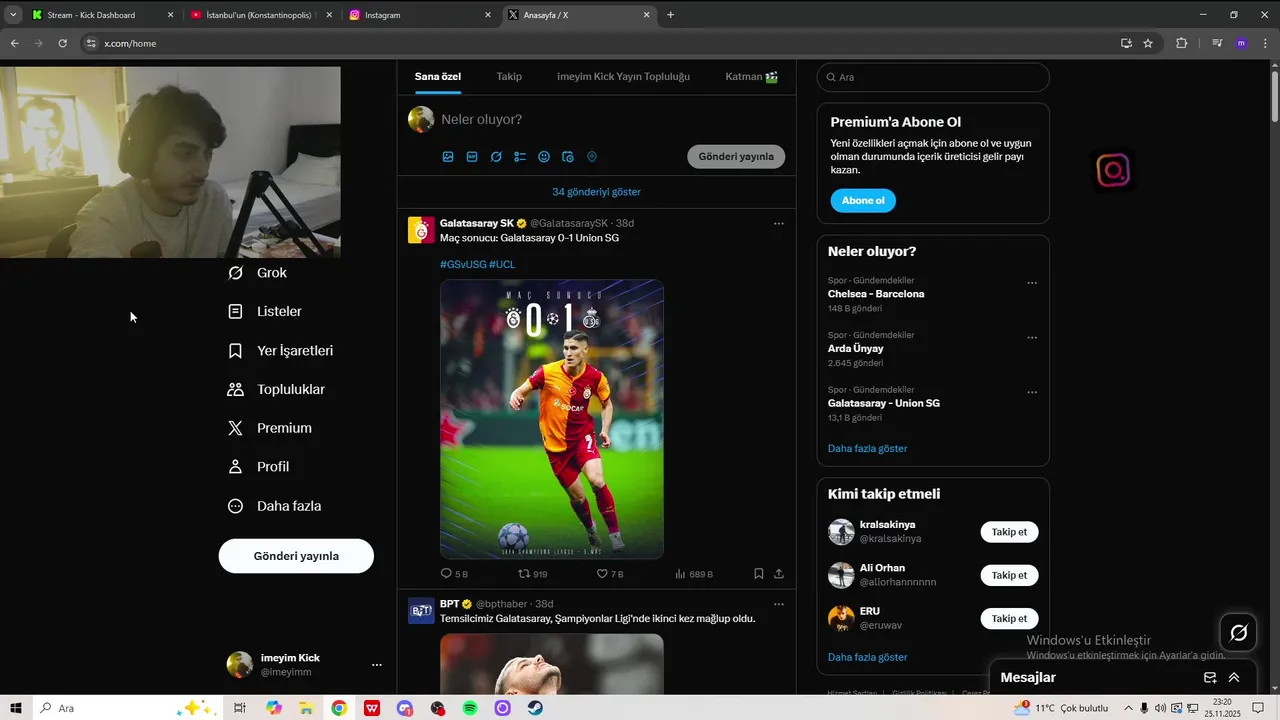This screenshot has height=720, width=1280.
Task: Open Steam from the taskbar
Action: [x=535, y=708]
